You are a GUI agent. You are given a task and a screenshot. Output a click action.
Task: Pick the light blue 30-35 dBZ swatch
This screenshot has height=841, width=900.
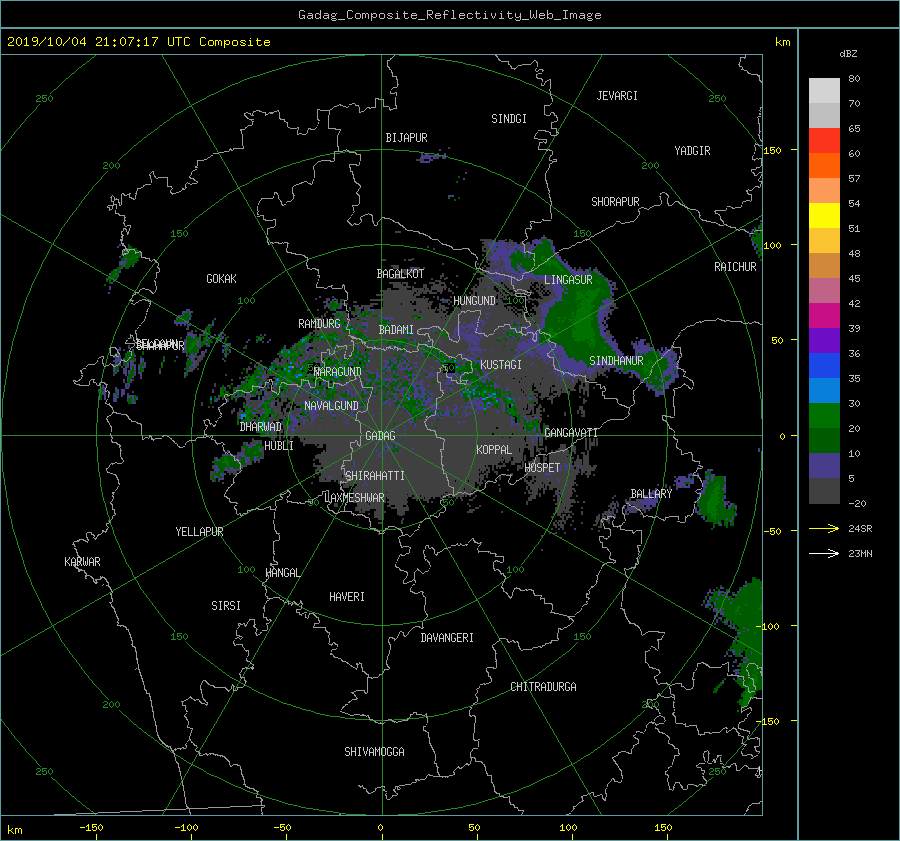click(x=824, y=390)
